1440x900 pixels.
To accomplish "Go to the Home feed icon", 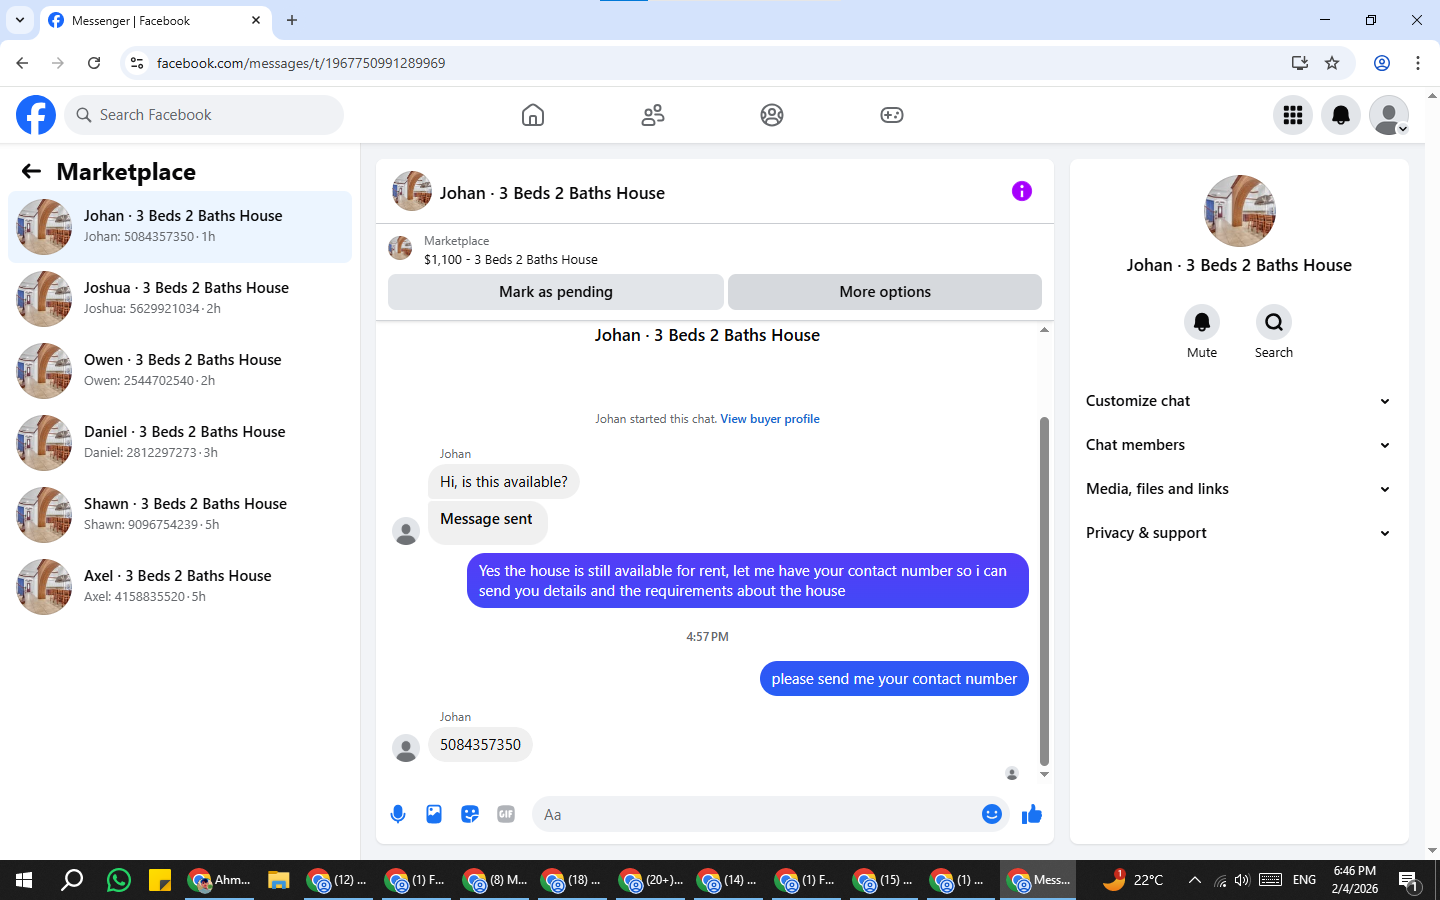I will click(533, 115).
